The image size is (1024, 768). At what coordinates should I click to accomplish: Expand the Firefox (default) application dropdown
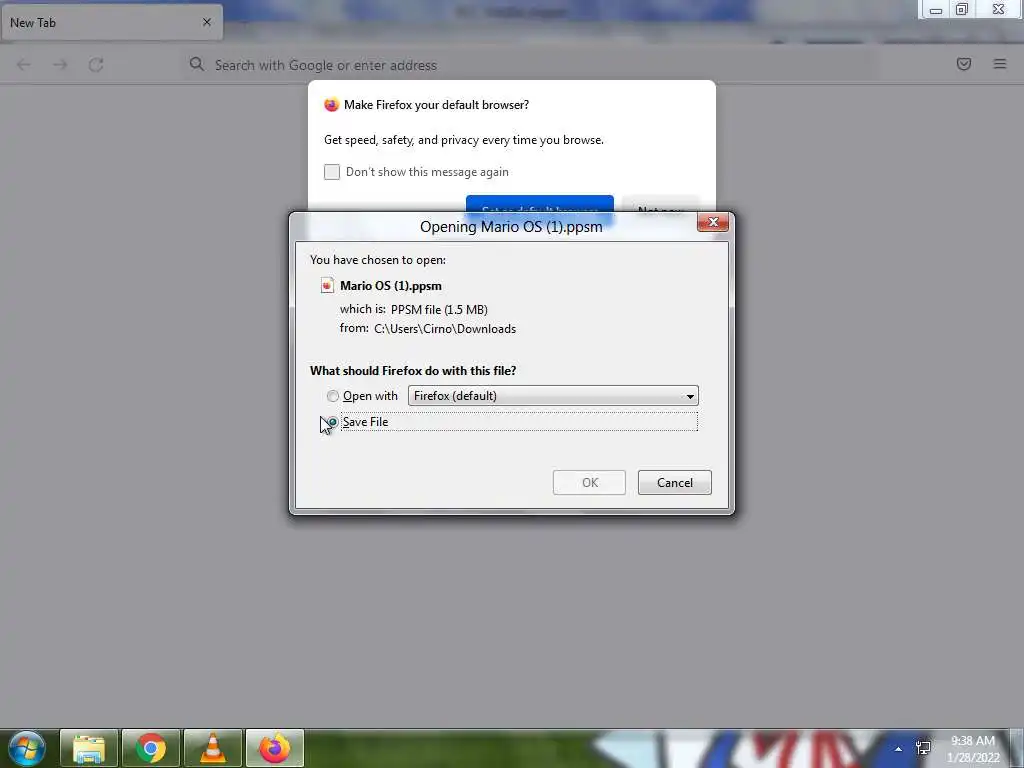coord(553,396)
